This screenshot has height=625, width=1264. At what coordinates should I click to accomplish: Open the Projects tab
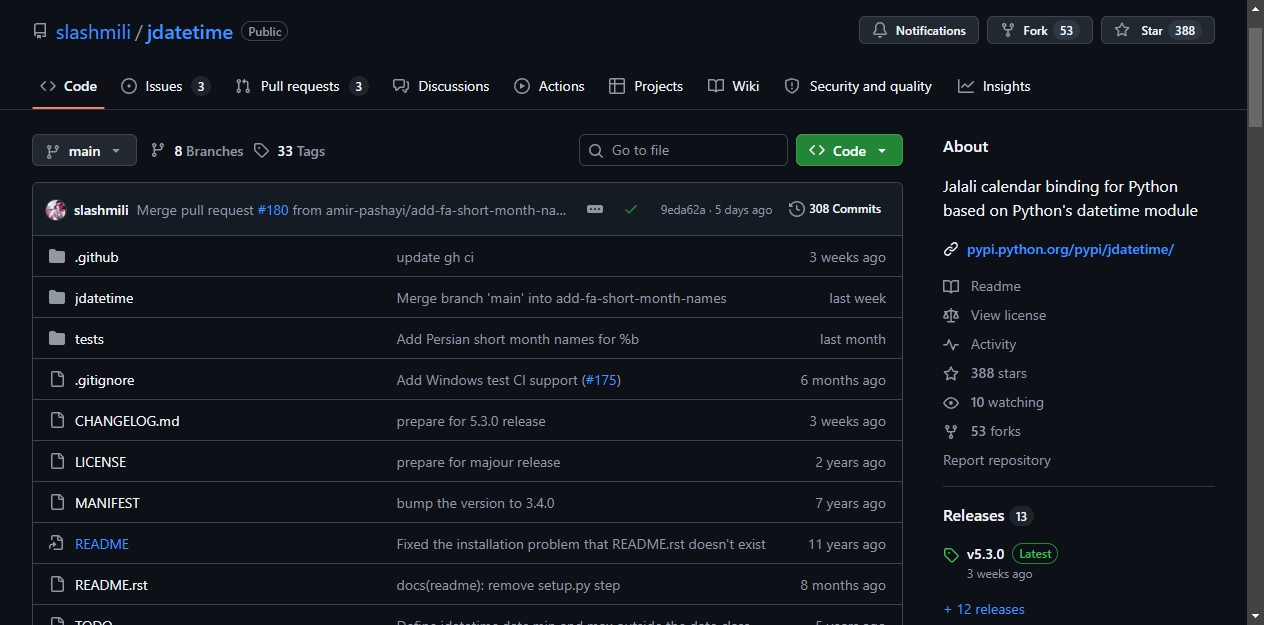point(646,86)
